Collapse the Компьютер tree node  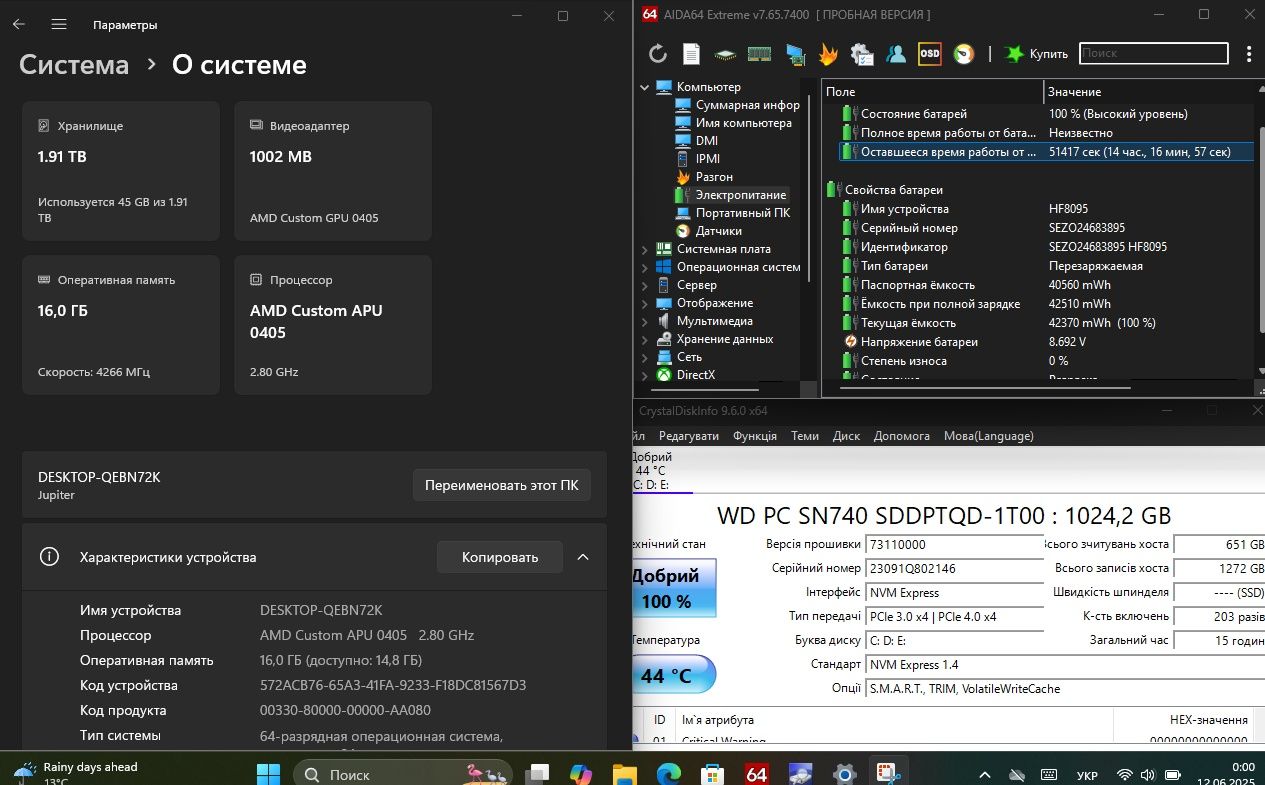point(645,87)
